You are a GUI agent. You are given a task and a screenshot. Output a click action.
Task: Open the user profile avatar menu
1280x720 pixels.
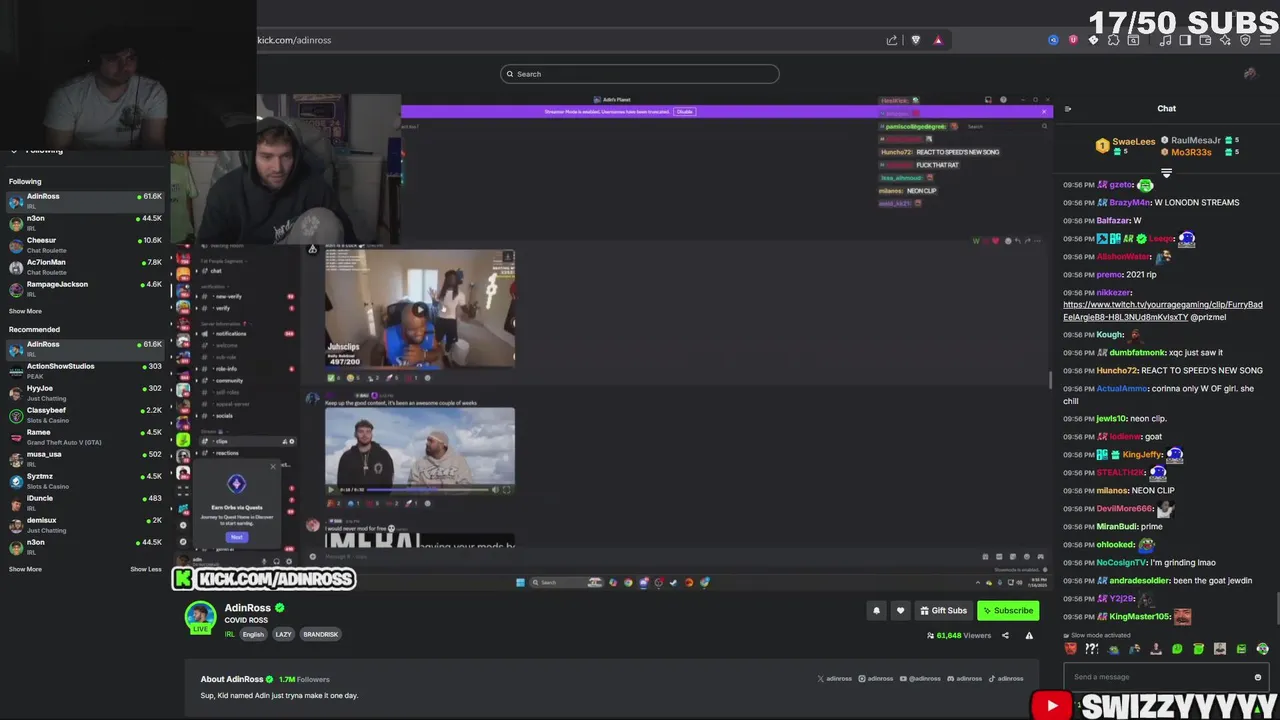(1249, 74)
